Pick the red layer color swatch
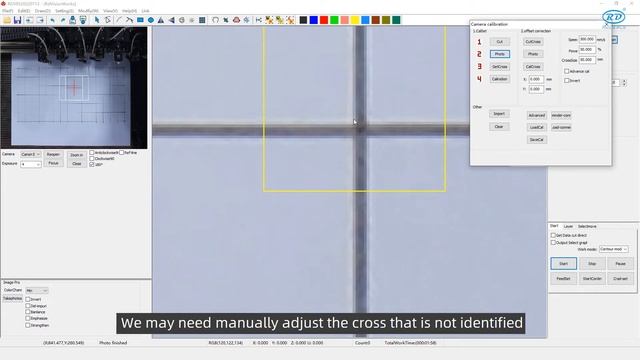This screenshot has height=360, width=640. click(324, 20)
